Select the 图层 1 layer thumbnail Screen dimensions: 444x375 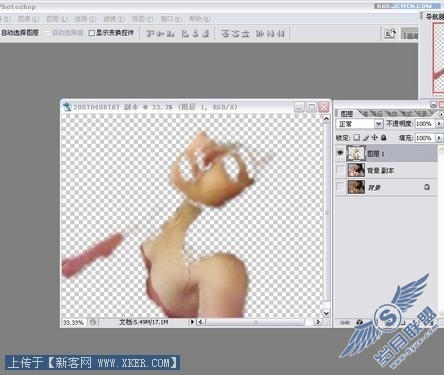(x=356, y=153)
